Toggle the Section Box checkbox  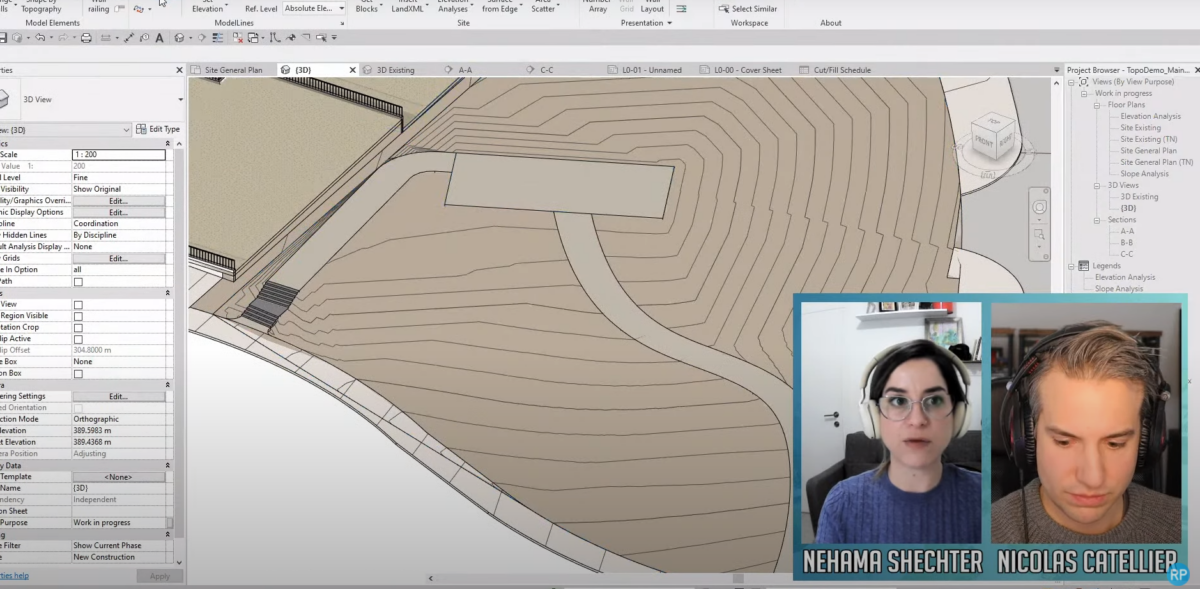(78, 374)
